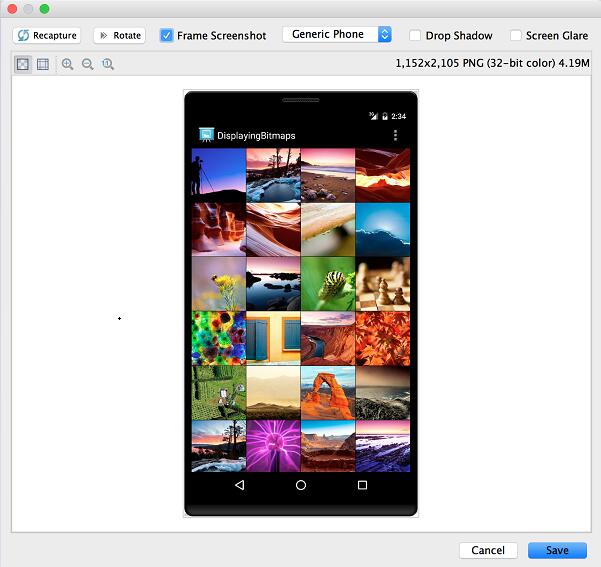601x567 pixels.
Task: Click the DisplayingBitmaps title text
Action: [256, 136]
